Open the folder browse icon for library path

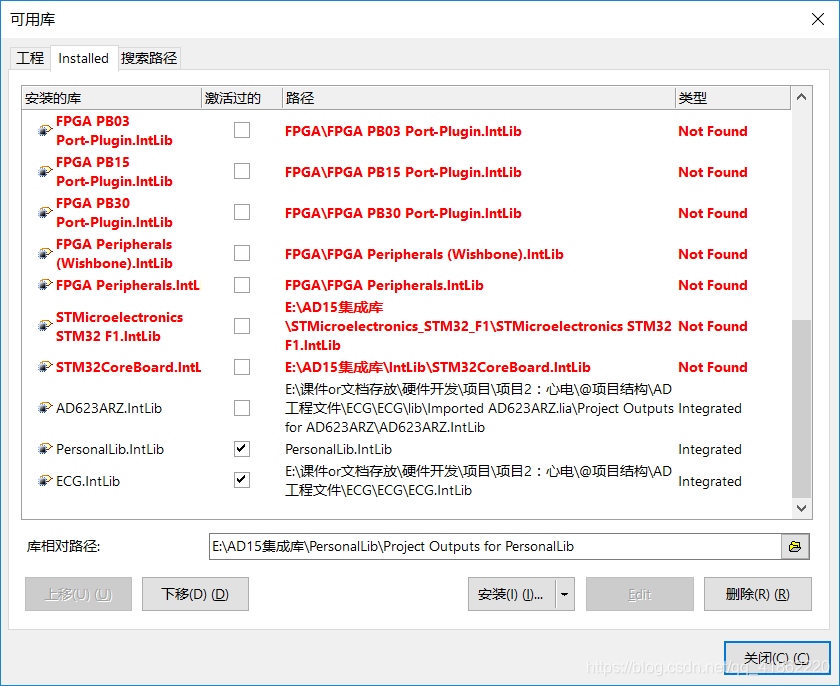[795, 546]
